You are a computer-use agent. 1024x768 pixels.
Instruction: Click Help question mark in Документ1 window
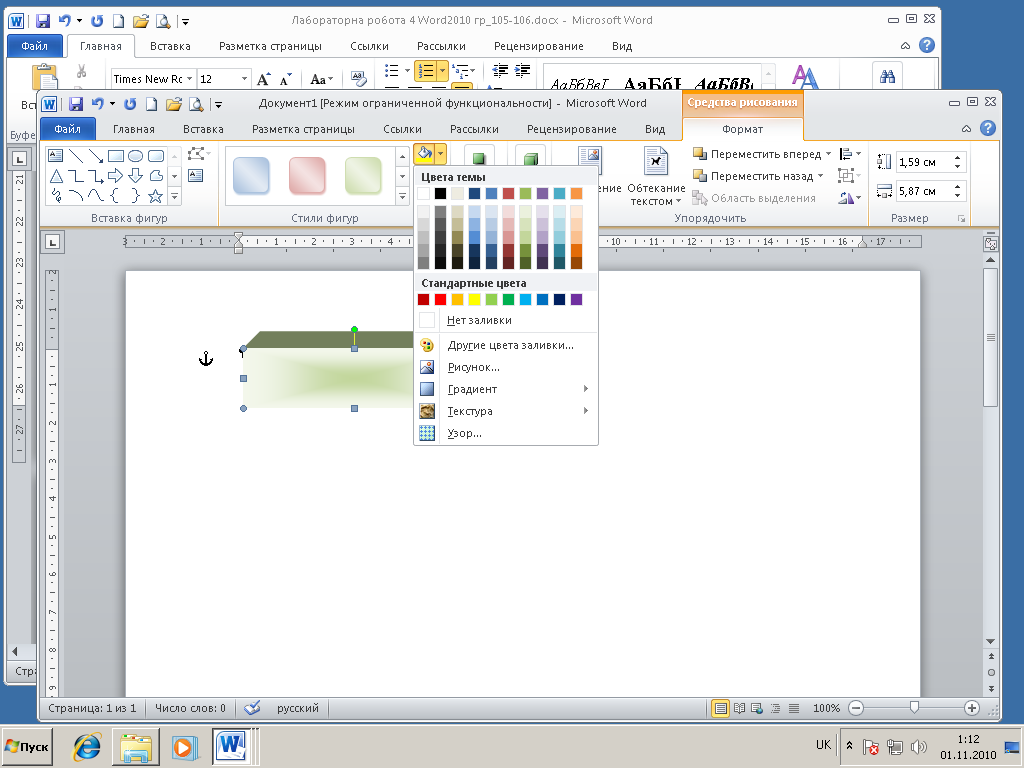tap(988, 128)
